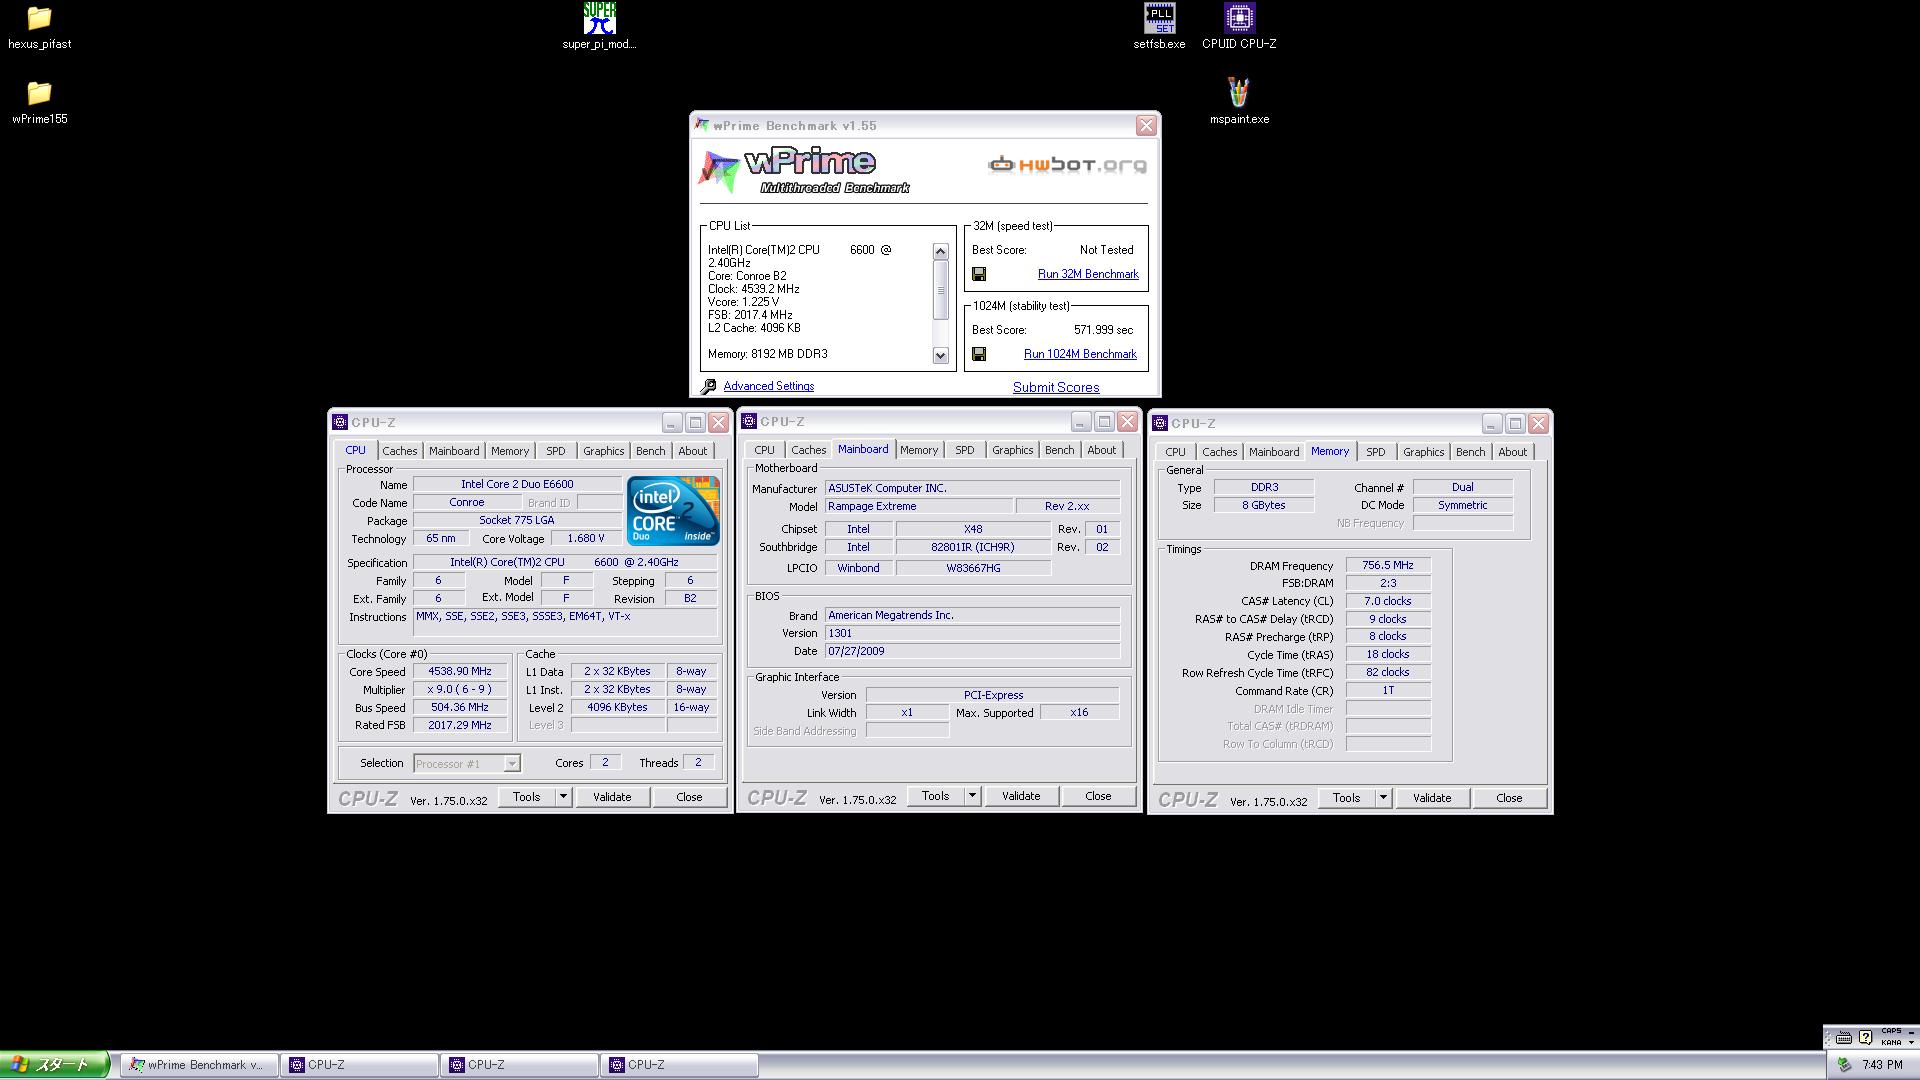Switch to wPrime Benchmark taskbar item
This screenshot has width=1920, height=1080.
click(198, 1065)
